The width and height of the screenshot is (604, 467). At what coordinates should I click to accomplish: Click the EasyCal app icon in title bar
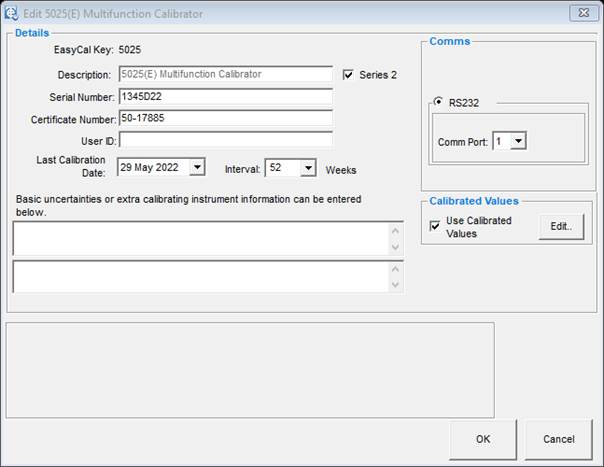(13, 13)
